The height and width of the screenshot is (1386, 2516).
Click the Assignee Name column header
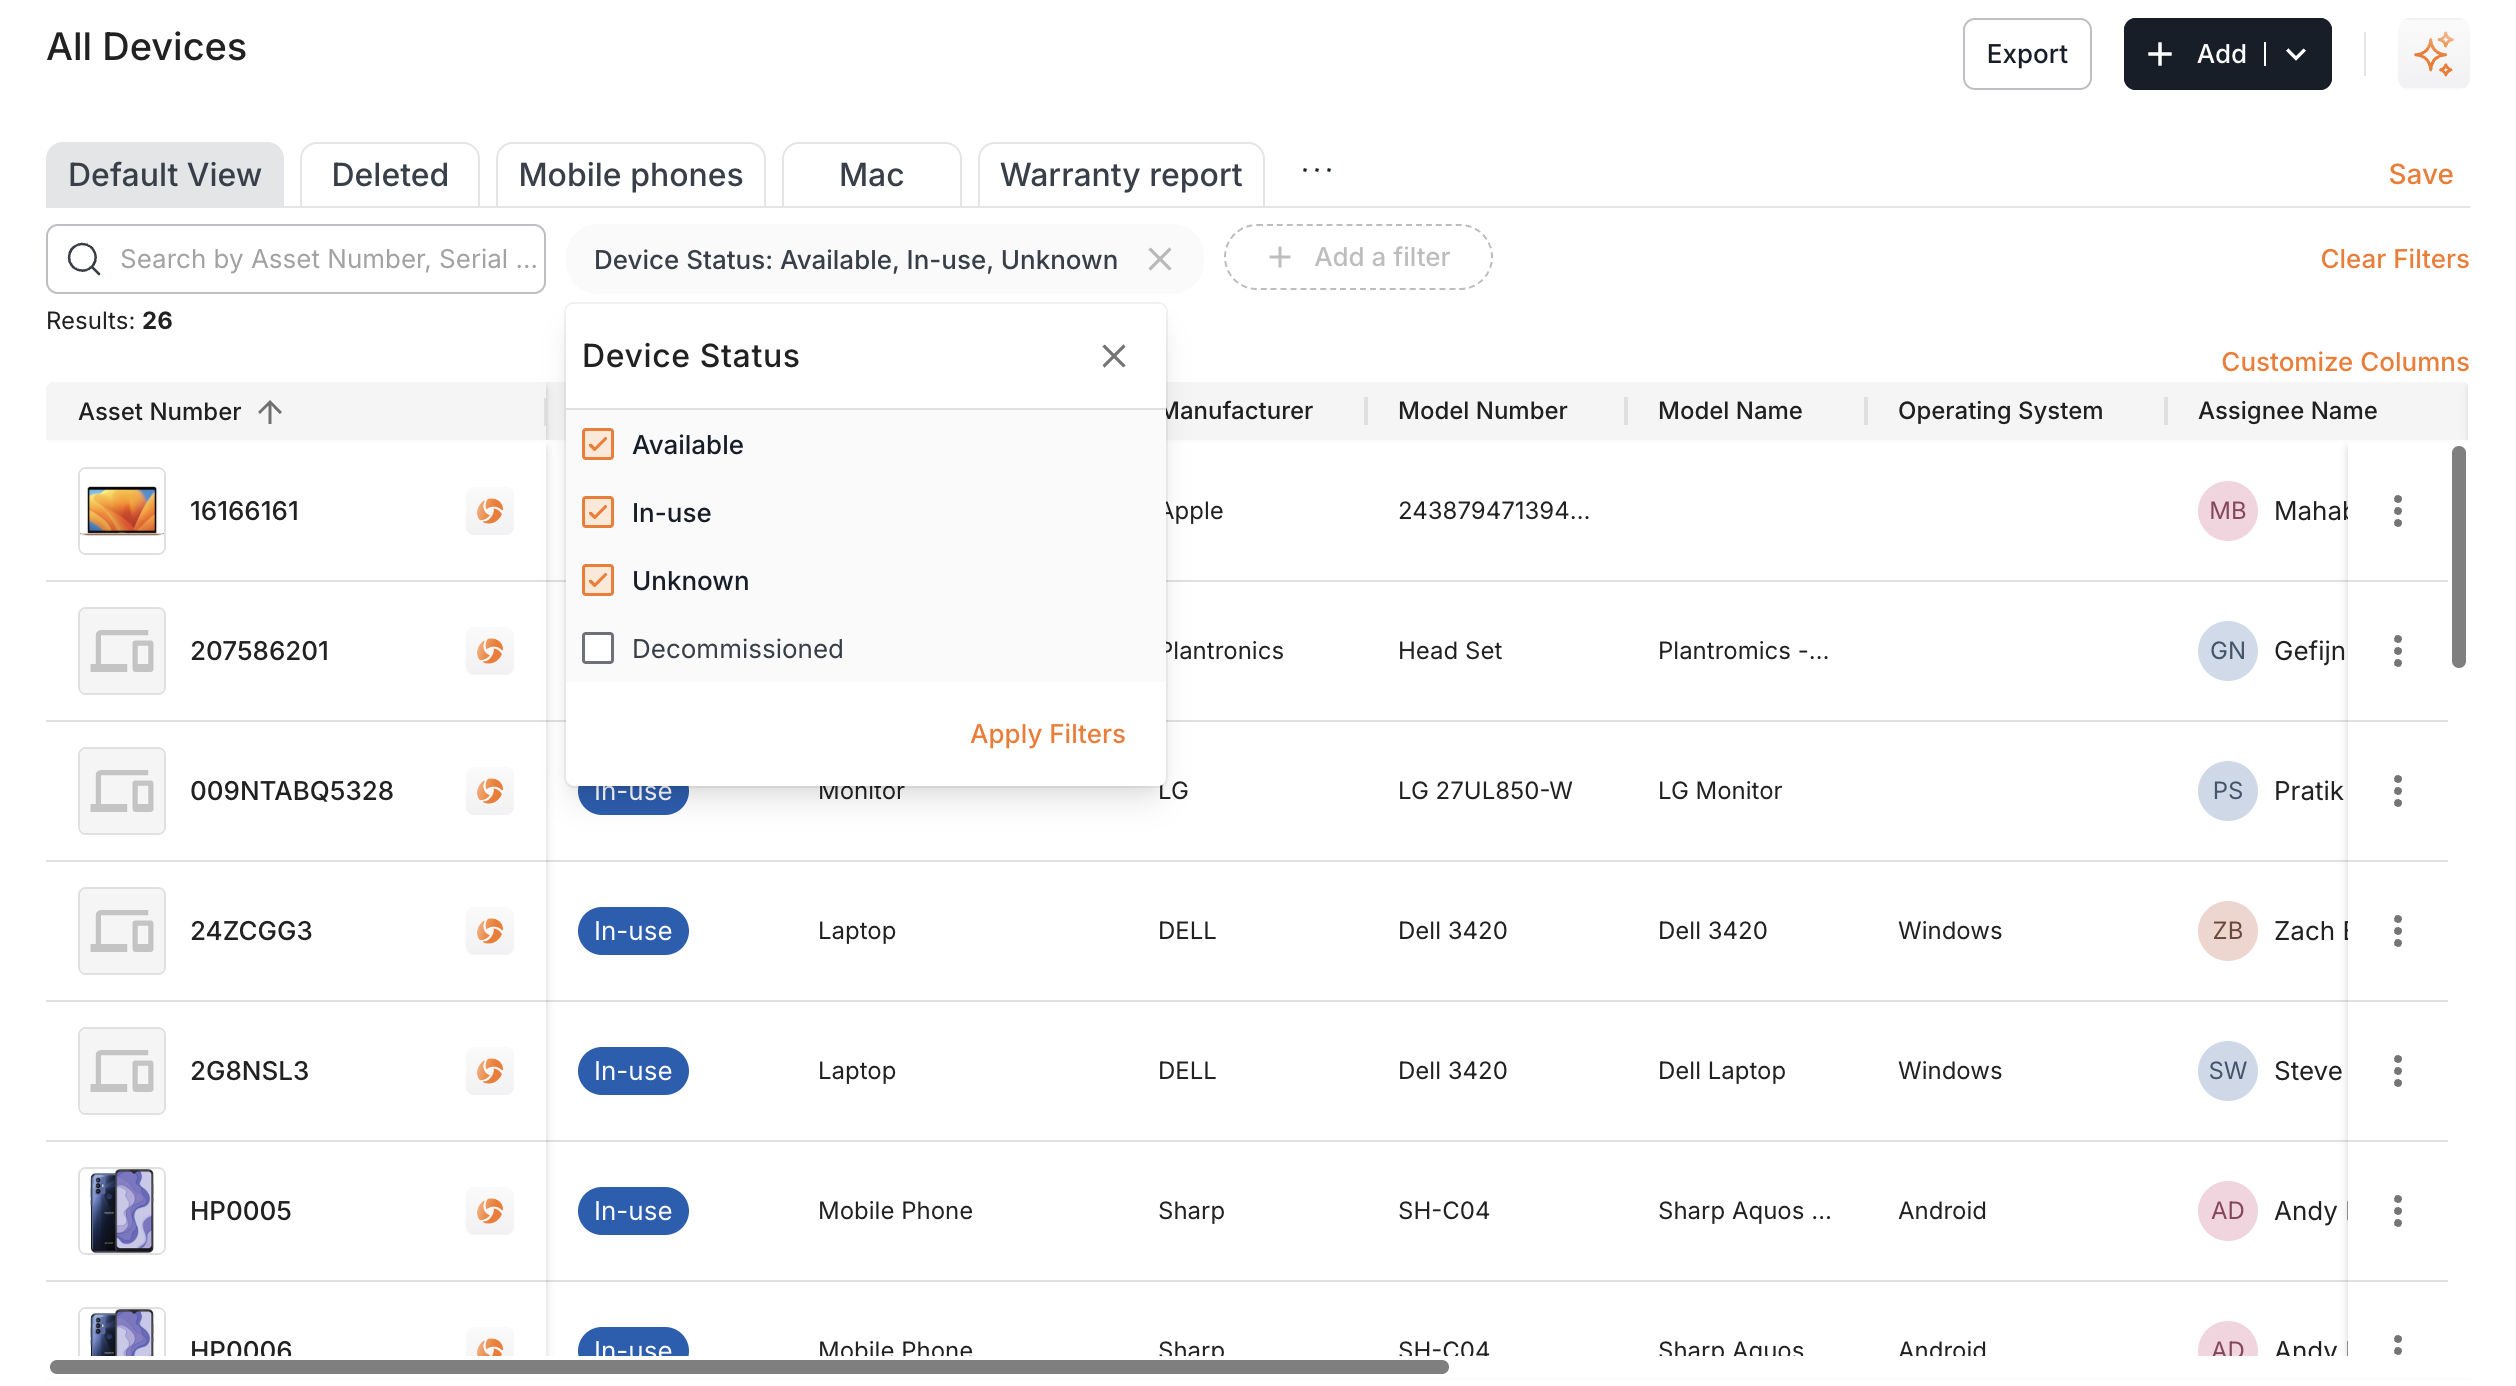coord(2287,411)
